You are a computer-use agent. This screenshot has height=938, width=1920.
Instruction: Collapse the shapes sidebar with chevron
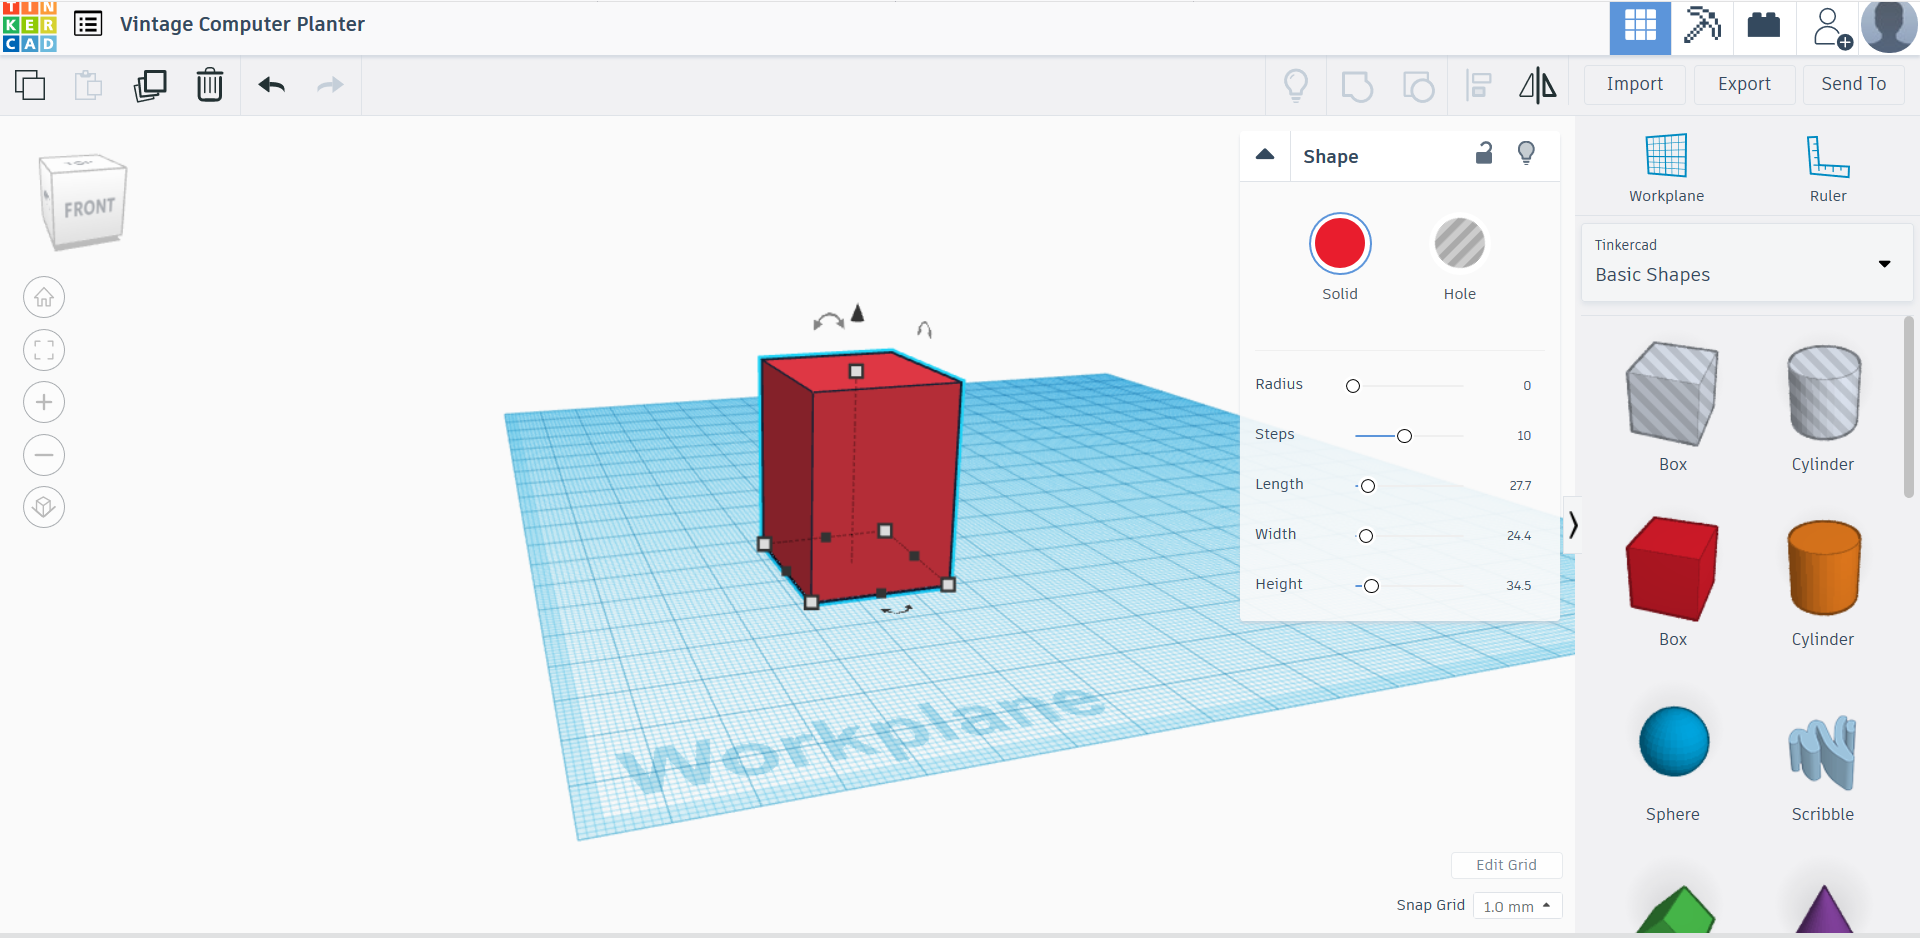1573,525
